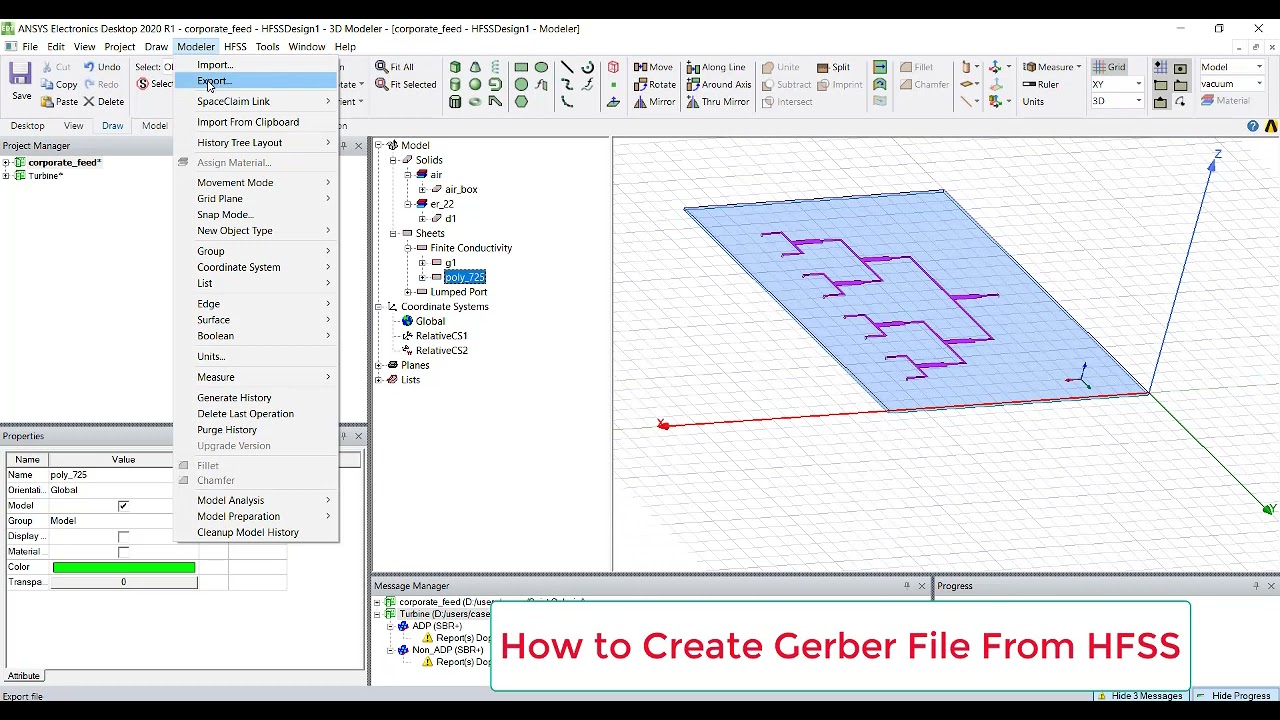Click the Fit Selected zoom icon
Image resolution: width=1280 pixels, height=720 pixels.
[x=381, y=85]
